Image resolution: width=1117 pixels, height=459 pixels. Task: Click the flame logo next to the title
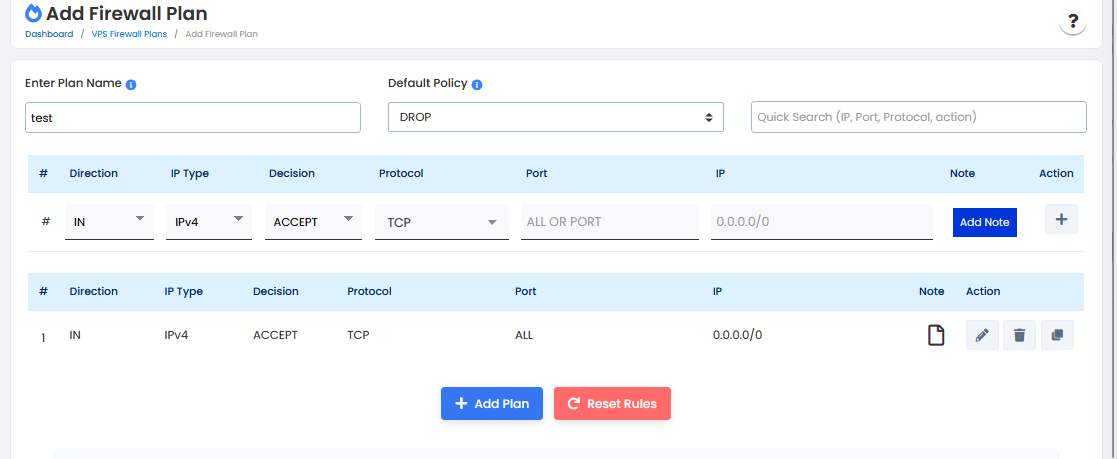(x=34, y=13)
